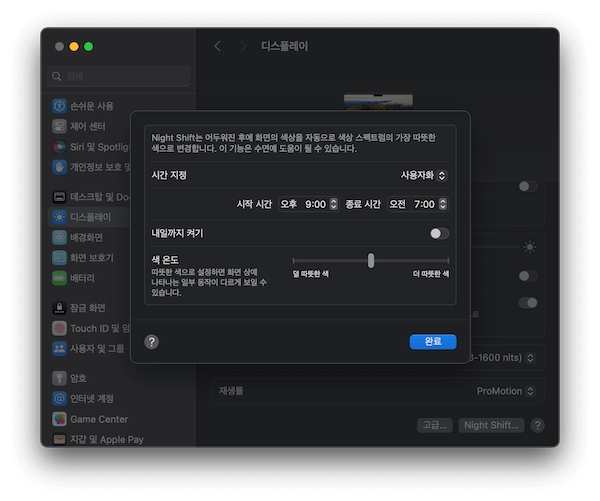Click 완료 to close the dialog
600x501 pixels.
(433, 342)
